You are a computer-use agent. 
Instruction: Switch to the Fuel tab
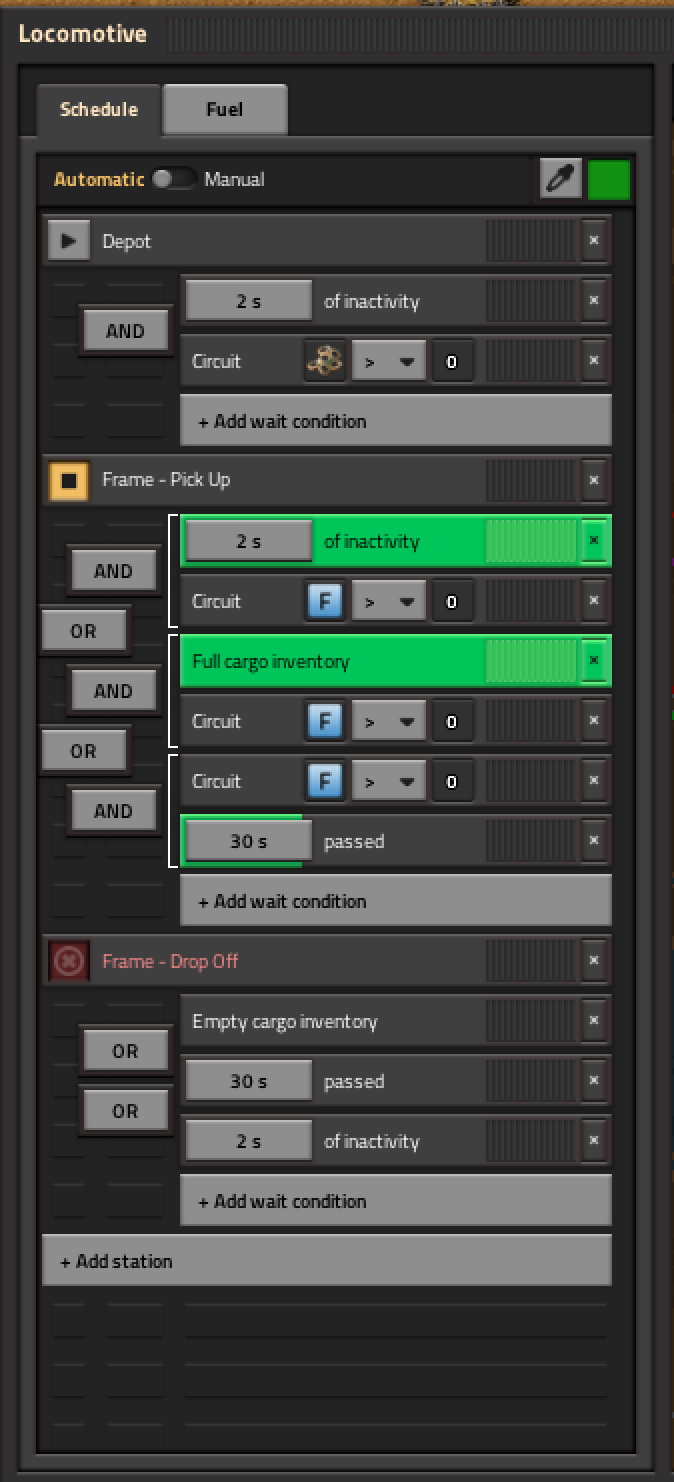(x=225, y=109)
